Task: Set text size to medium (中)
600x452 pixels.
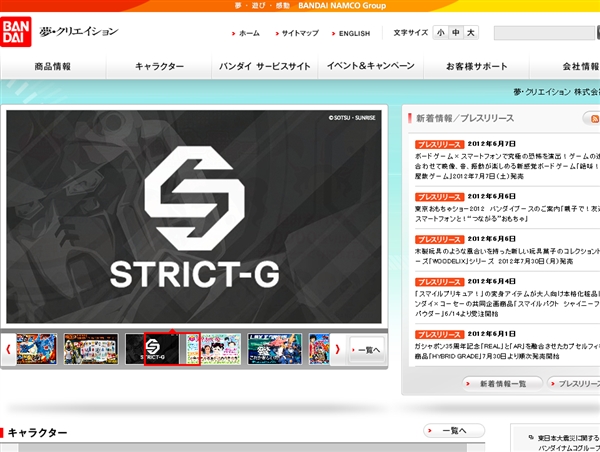Action: 456,33
